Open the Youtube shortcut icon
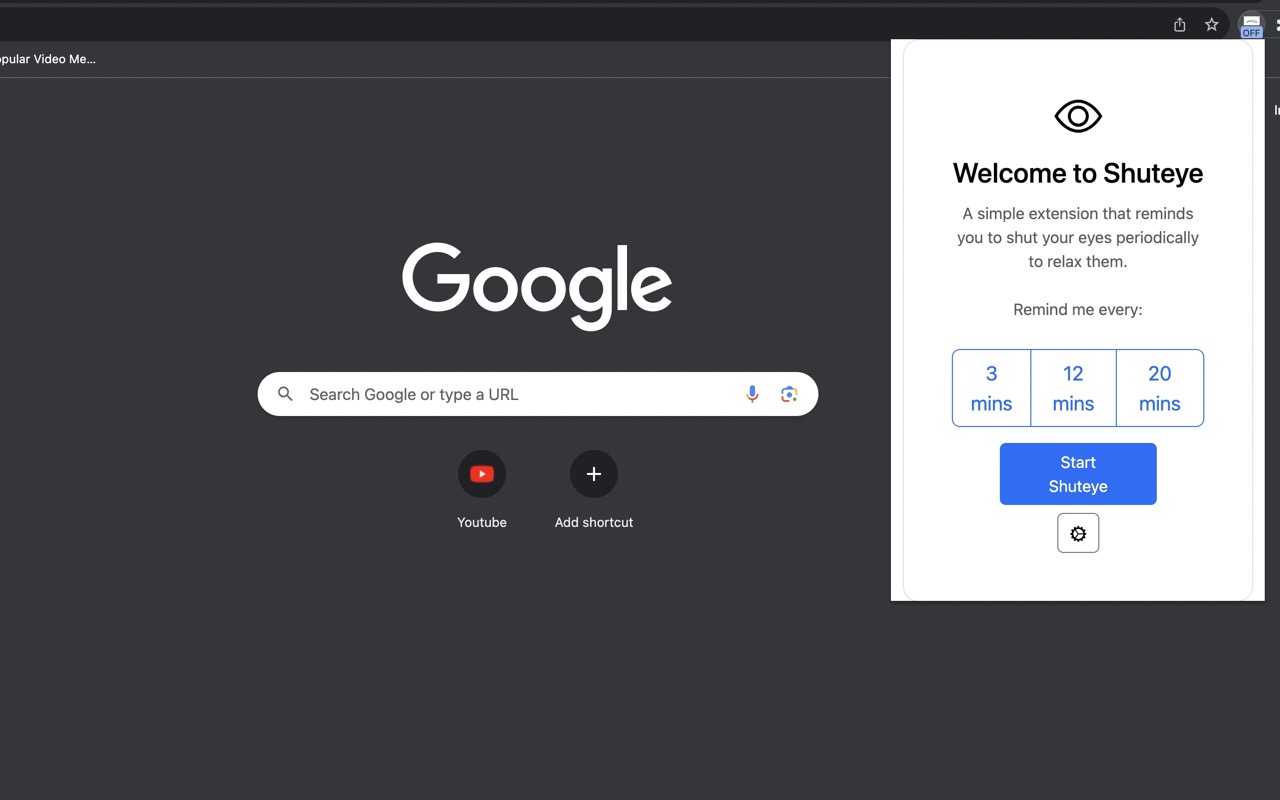Screen dimensions: 1280x800 coord(482,473)
